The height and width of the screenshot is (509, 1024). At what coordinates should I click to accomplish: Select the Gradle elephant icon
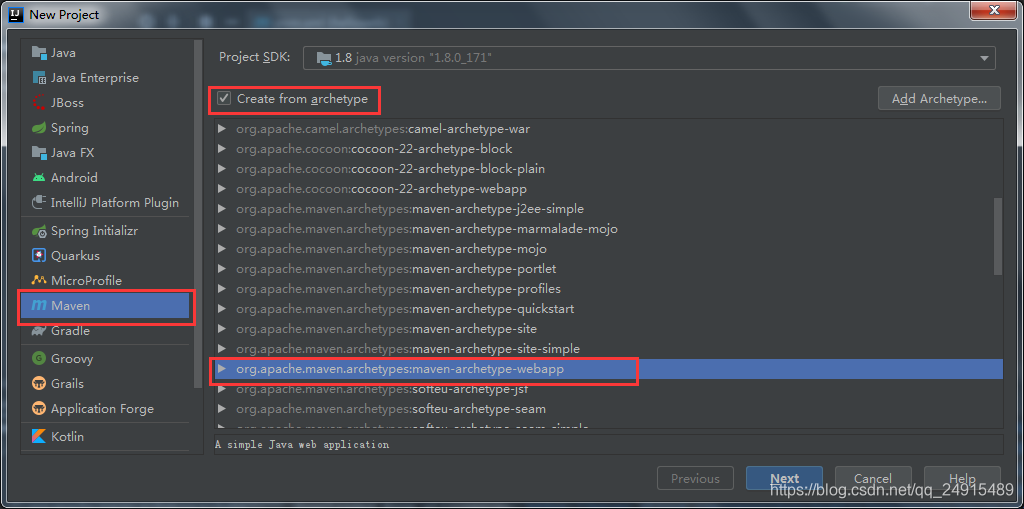tap(39, 331)
